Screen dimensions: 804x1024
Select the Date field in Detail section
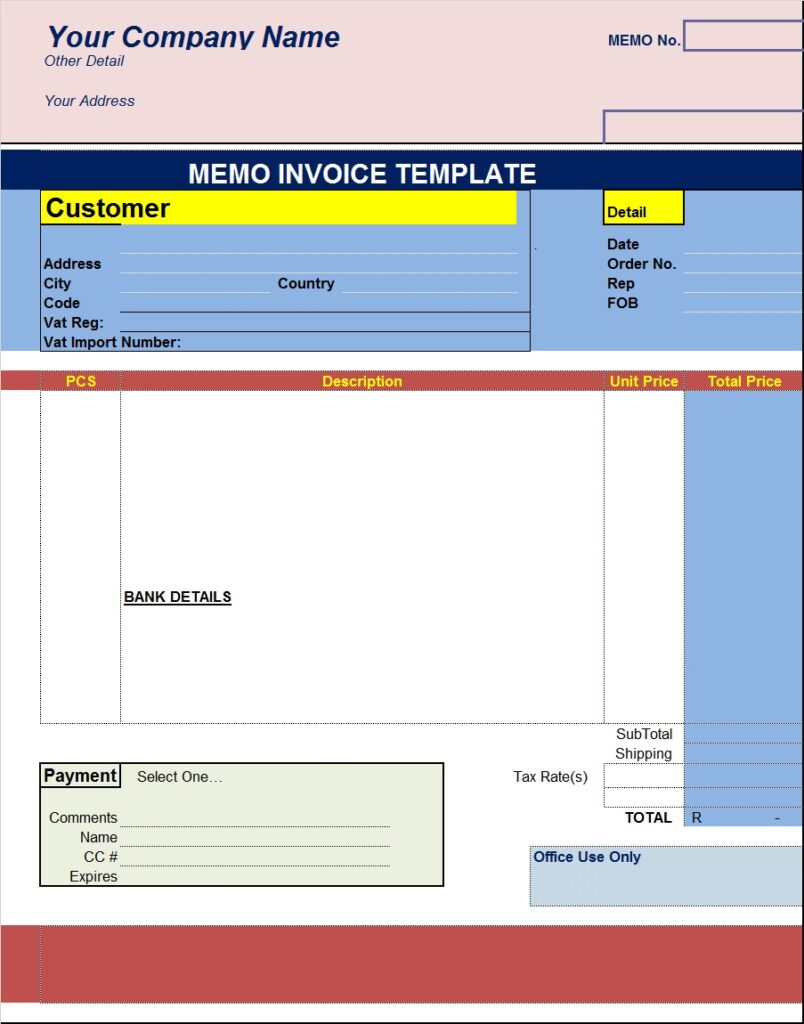coord(742,244)
